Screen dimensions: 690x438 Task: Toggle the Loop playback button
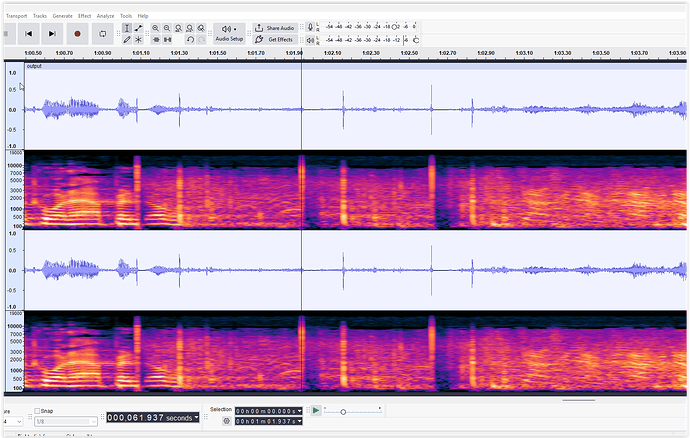click(103, 34)
